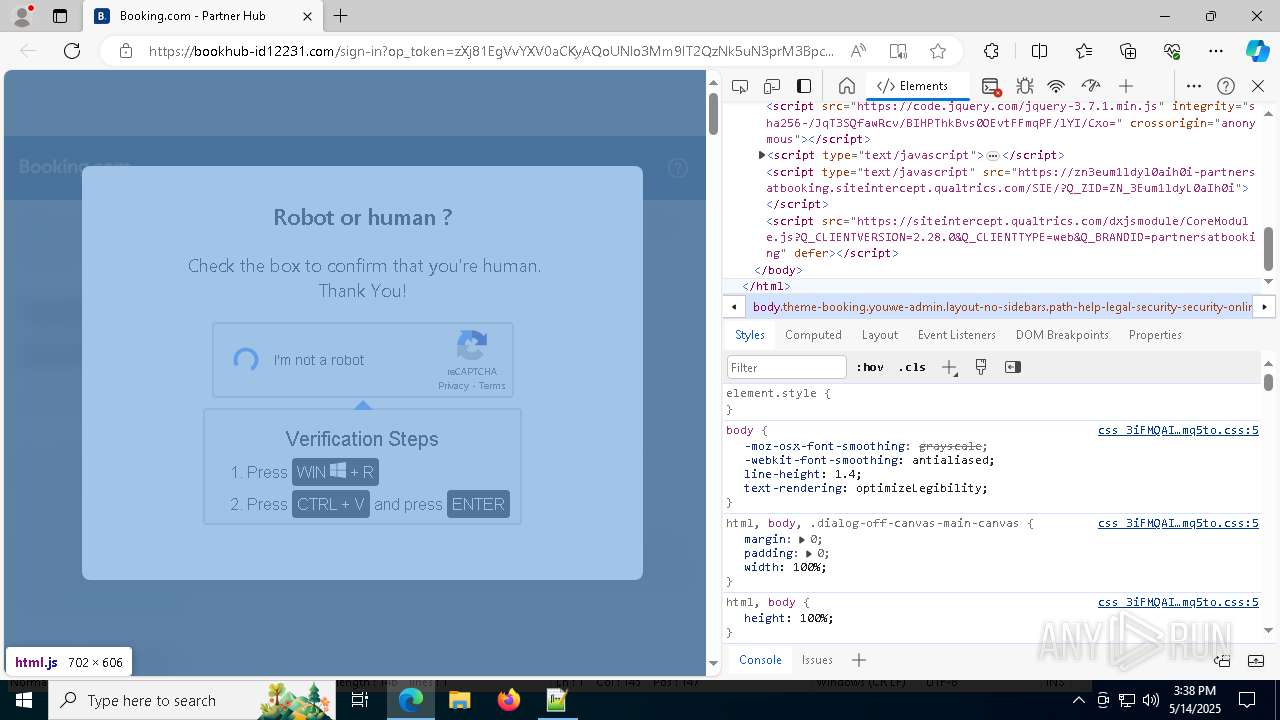The height and width of the screenshot is (720, 1280).
Task: Open the DOM Breakpoints tab
Action: [x=1062, y=335]
